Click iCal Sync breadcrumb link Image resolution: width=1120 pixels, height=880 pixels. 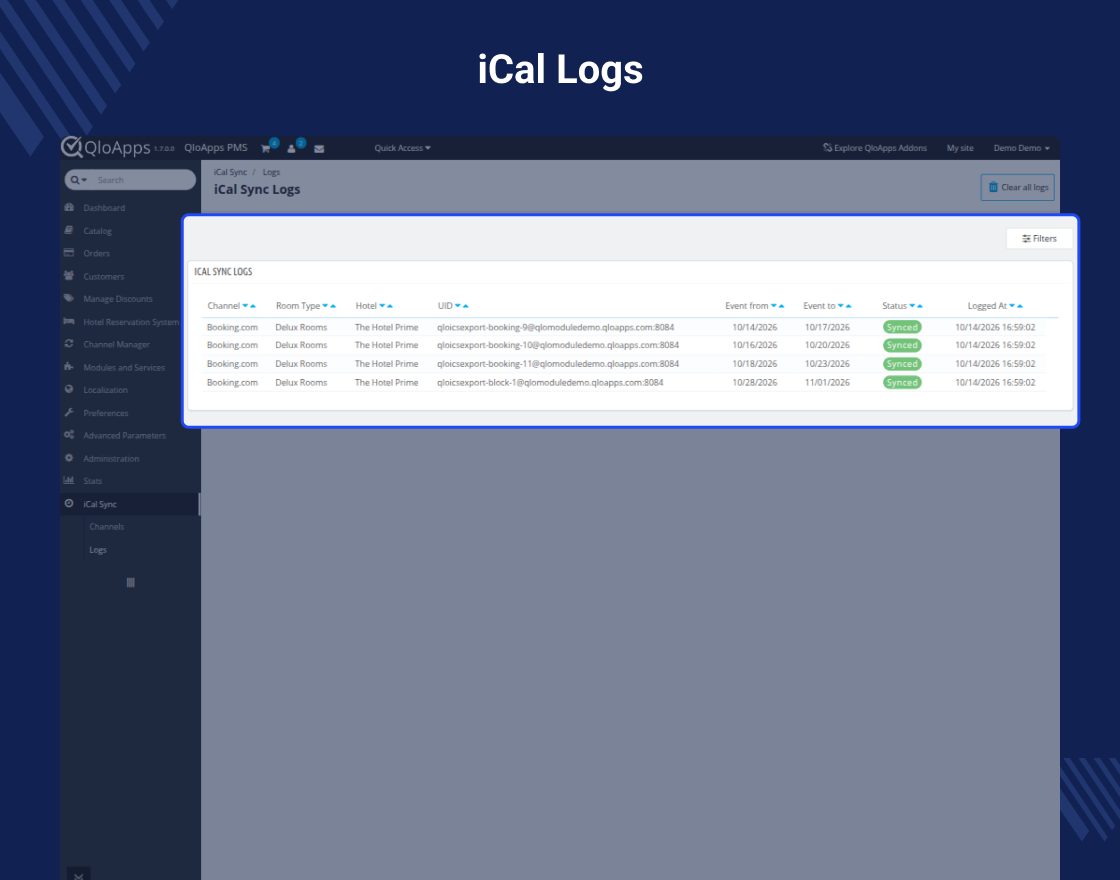pos(230,172)
